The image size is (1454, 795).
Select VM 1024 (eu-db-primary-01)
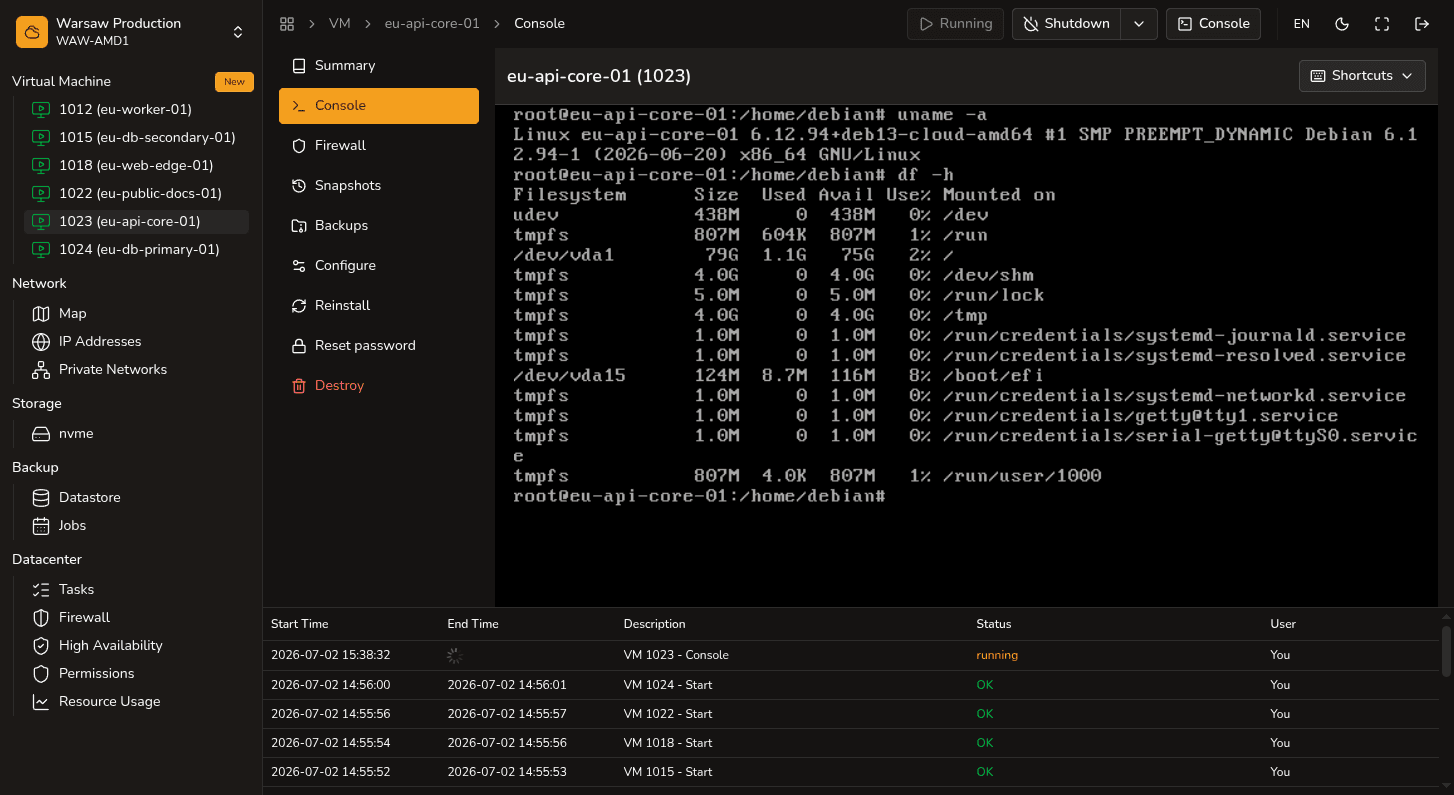click(x=136, y=249)
